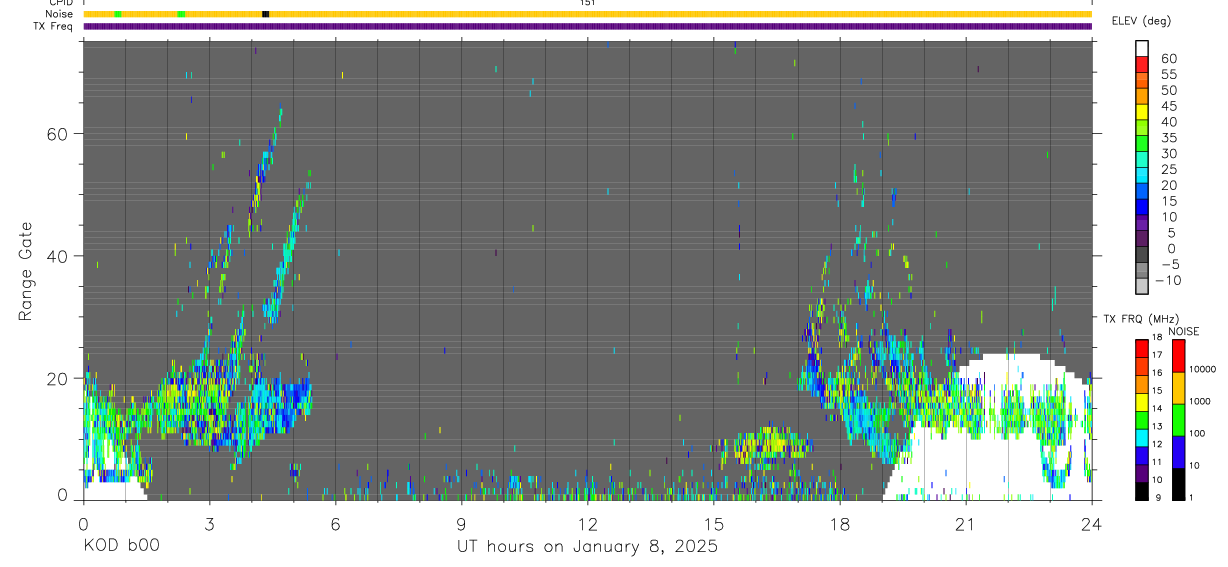
Task: Click the '-10' label on elevation colorbar
Action: [x=1168, y=280]
